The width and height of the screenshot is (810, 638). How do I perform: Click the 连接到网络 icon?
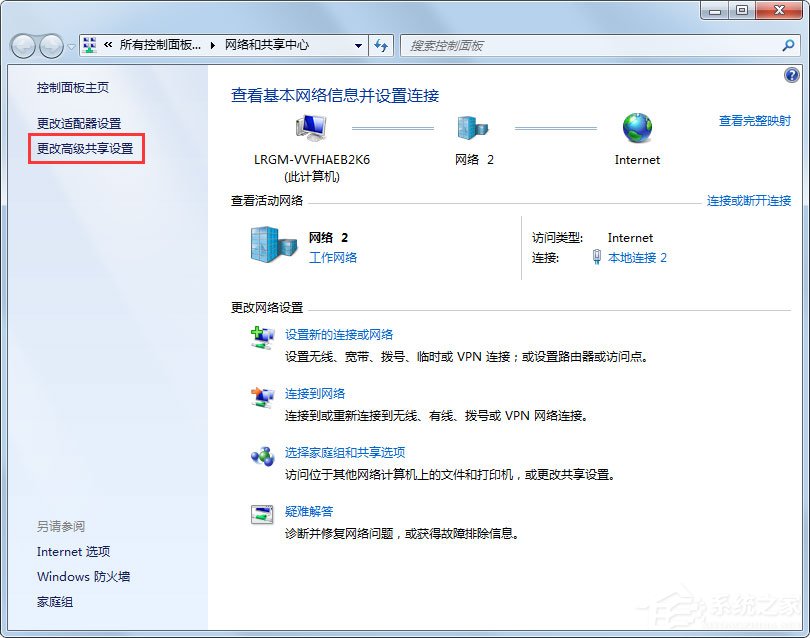coord(263,395)
